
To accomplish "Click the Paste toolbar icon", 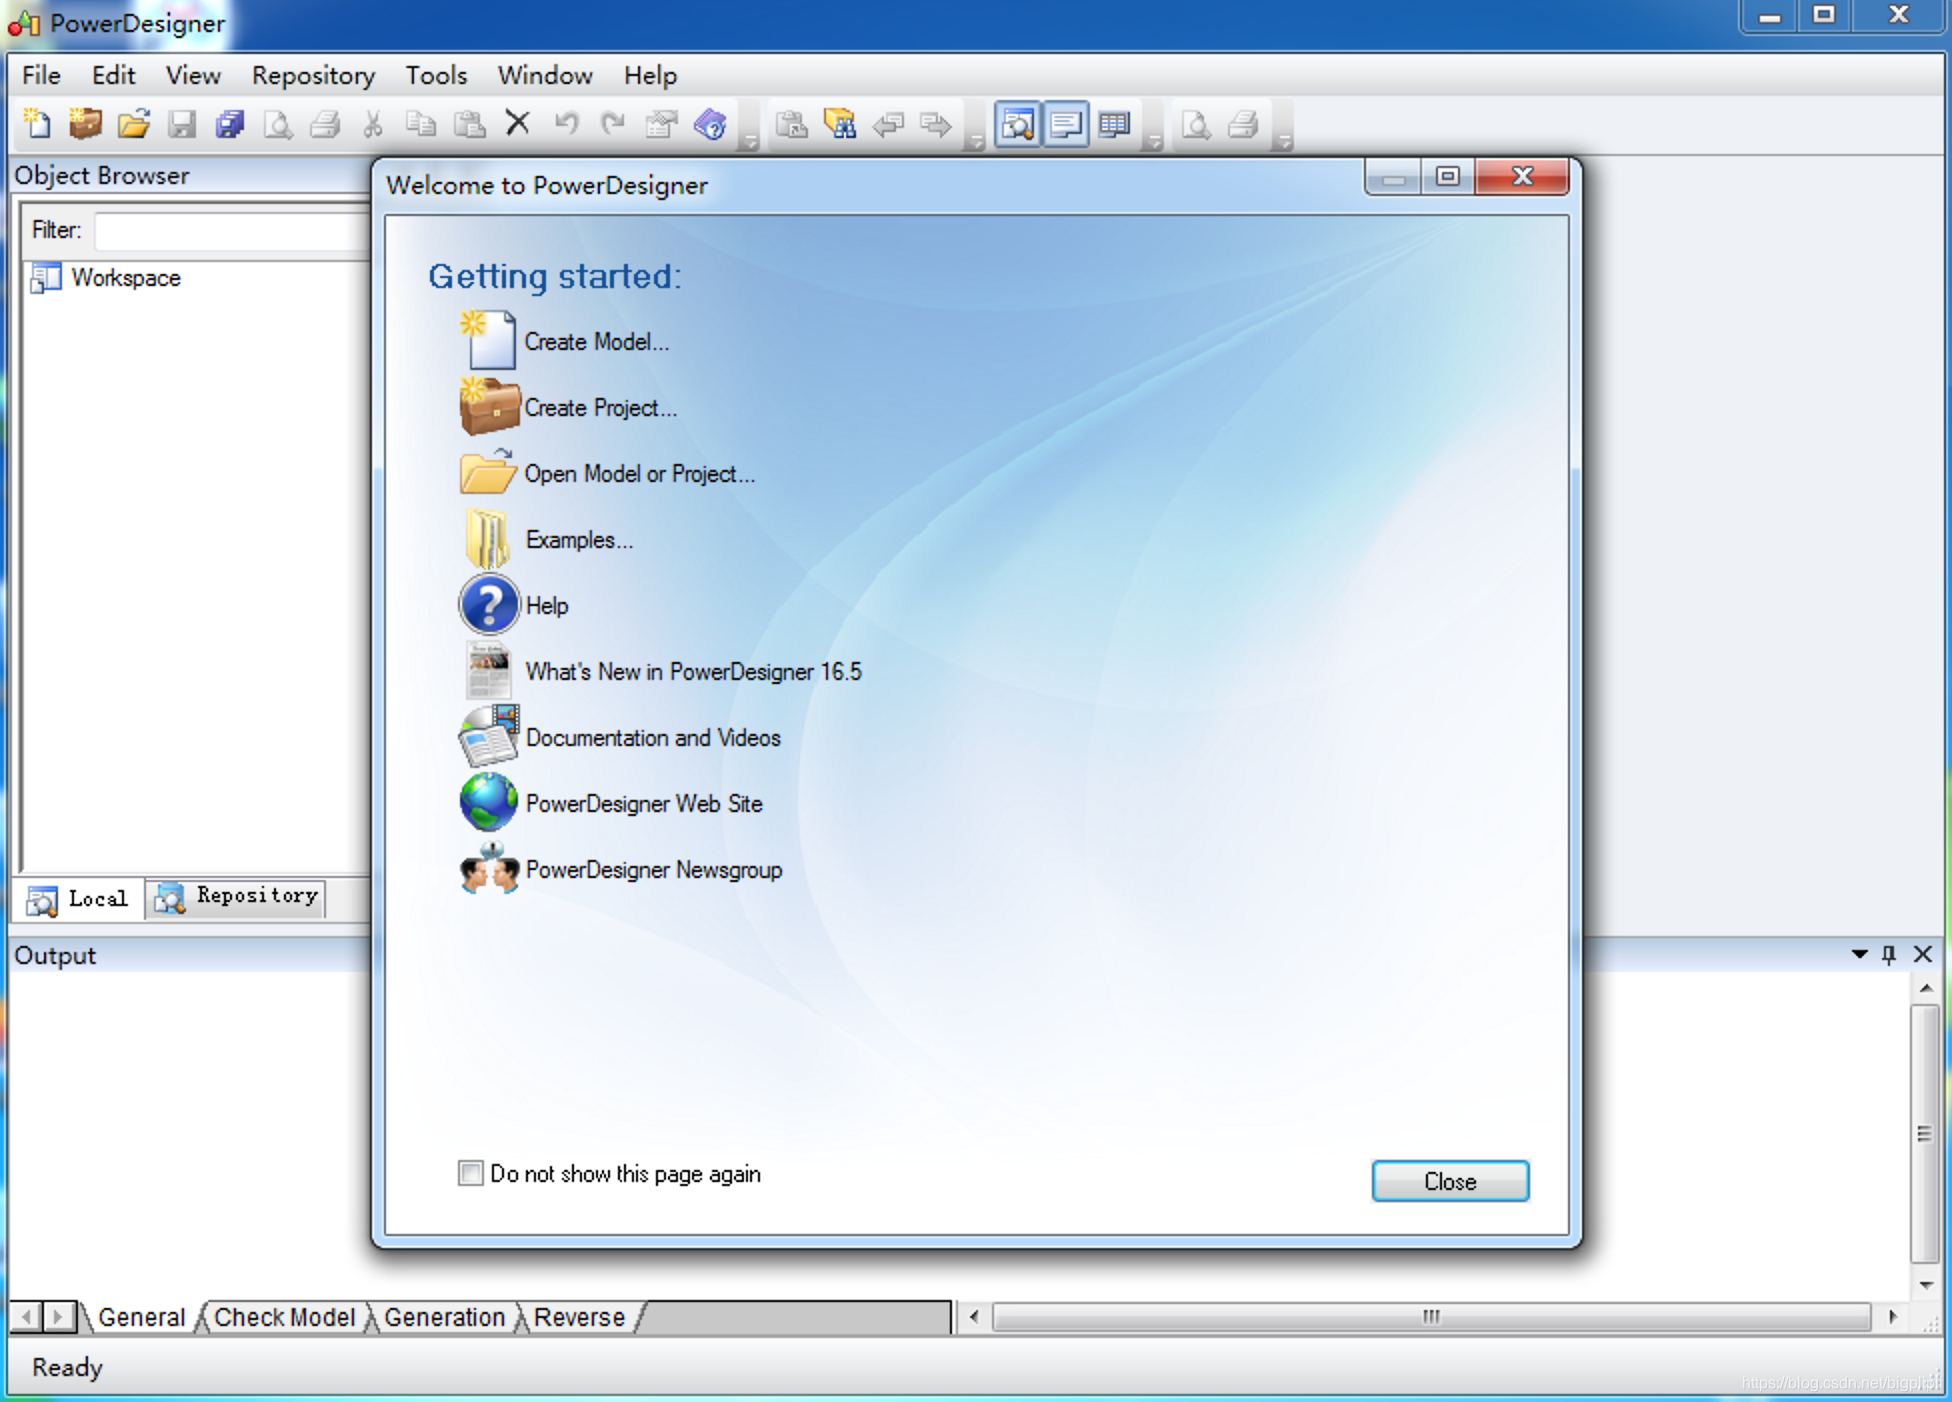I will pyautogui.click(x=469, y=124).
